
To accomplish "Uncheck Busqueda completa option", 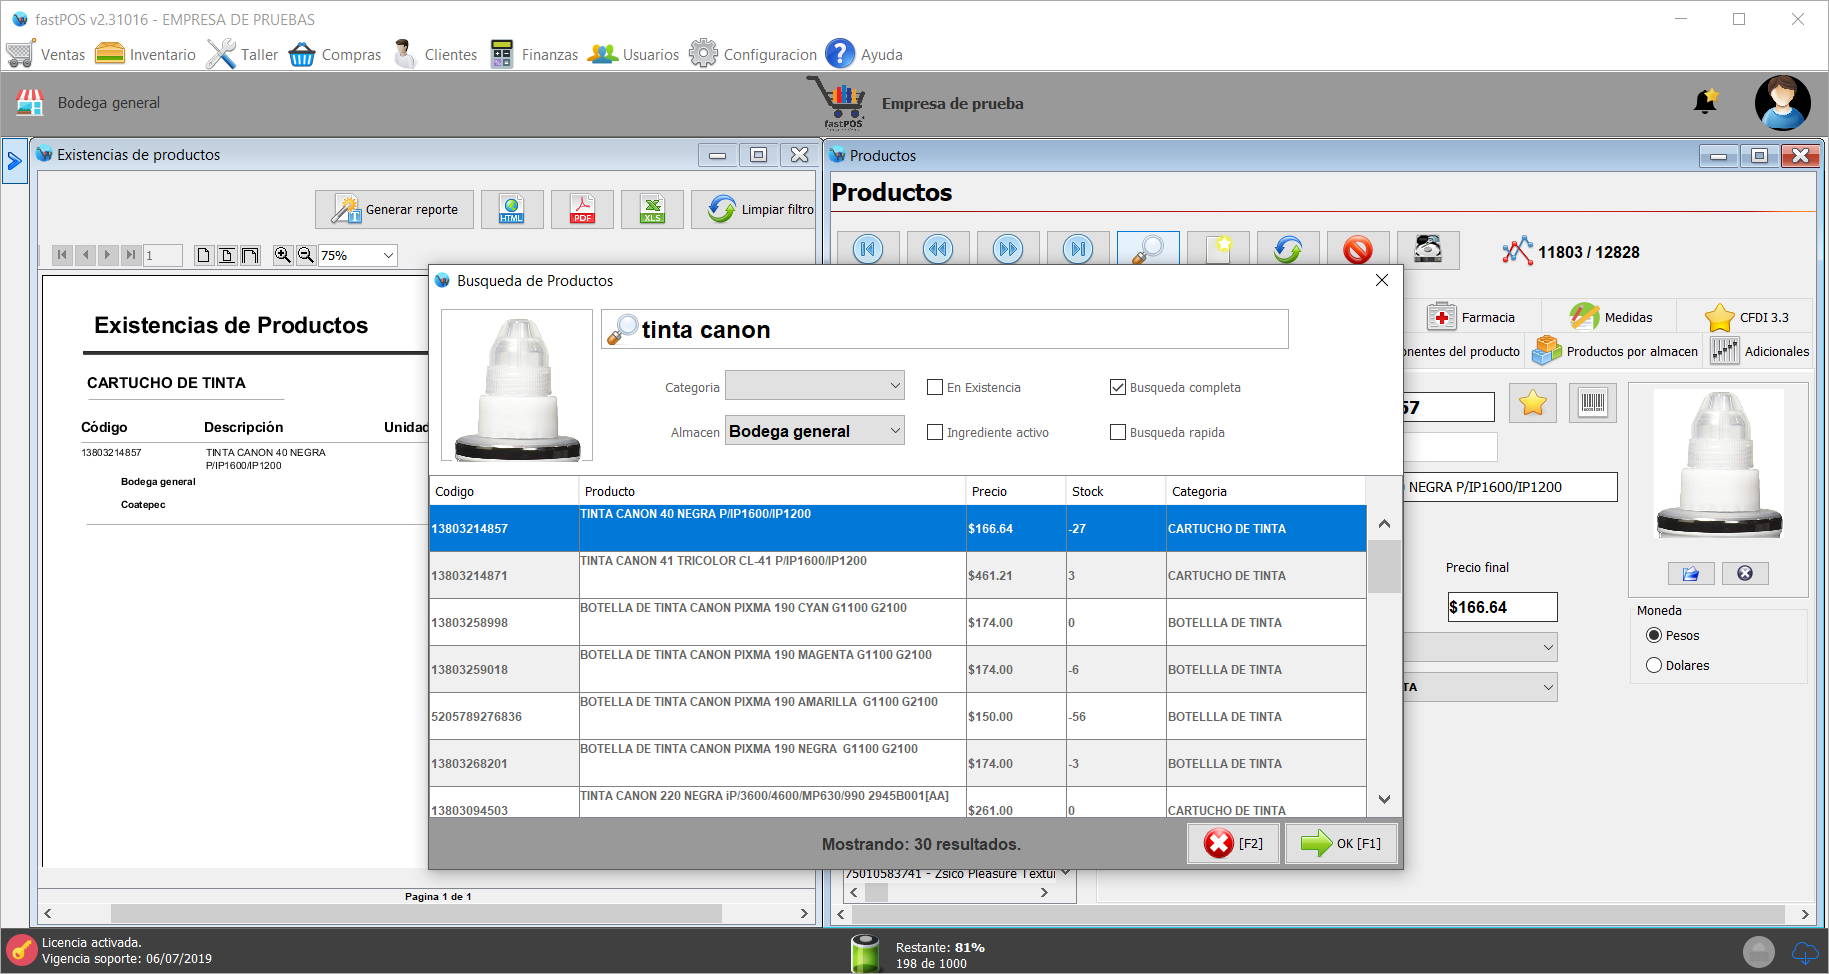I will [1118, 387].
